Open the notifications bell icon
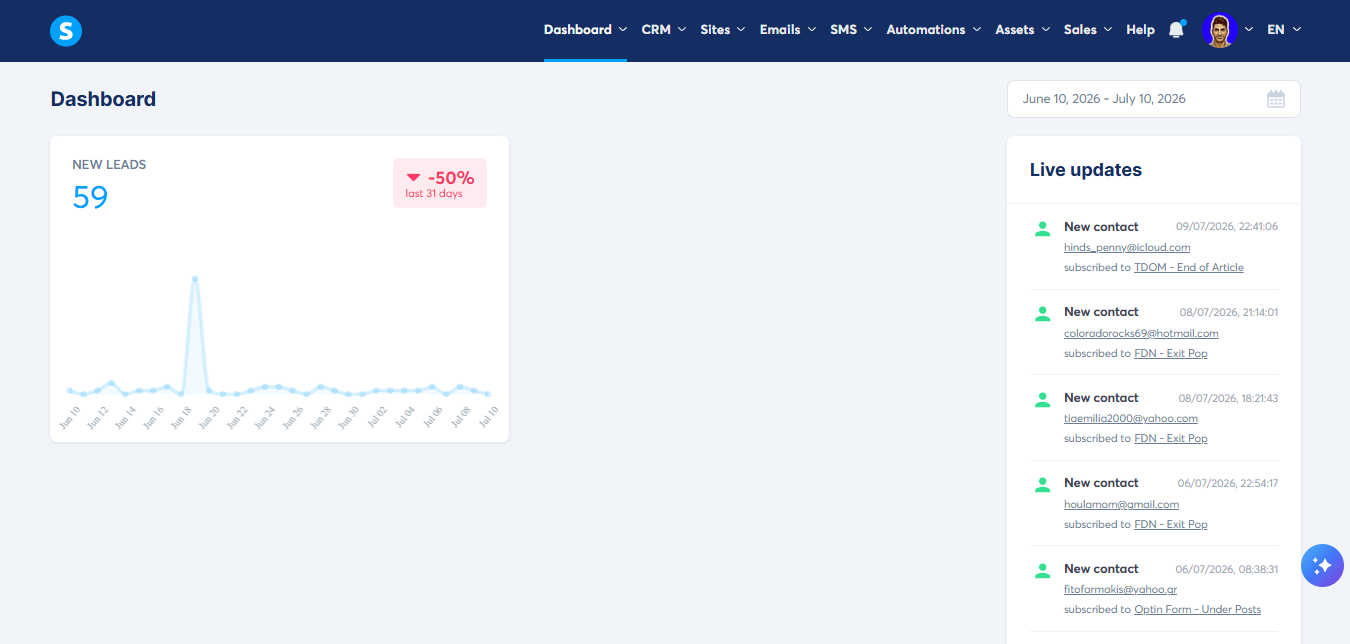This screenshot has width=1350, height=644. tap(1176, 30)
